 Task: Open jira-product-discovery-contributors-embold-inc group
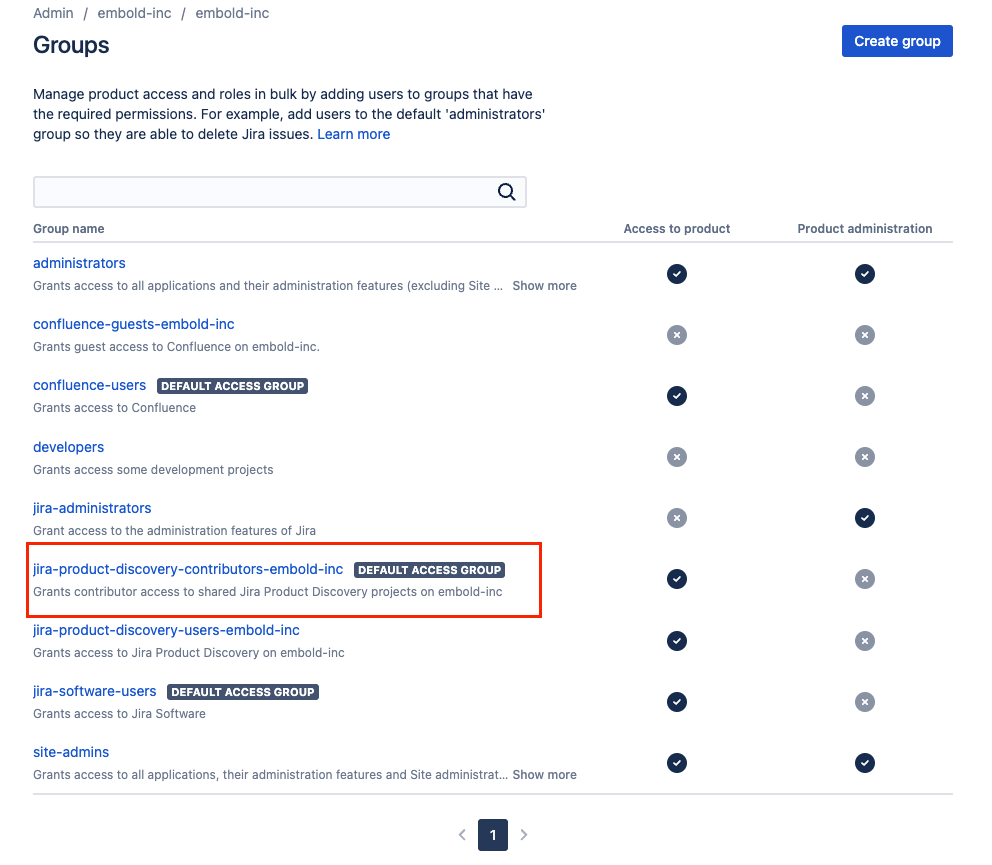pyautogui.click(x=188, y=569)
